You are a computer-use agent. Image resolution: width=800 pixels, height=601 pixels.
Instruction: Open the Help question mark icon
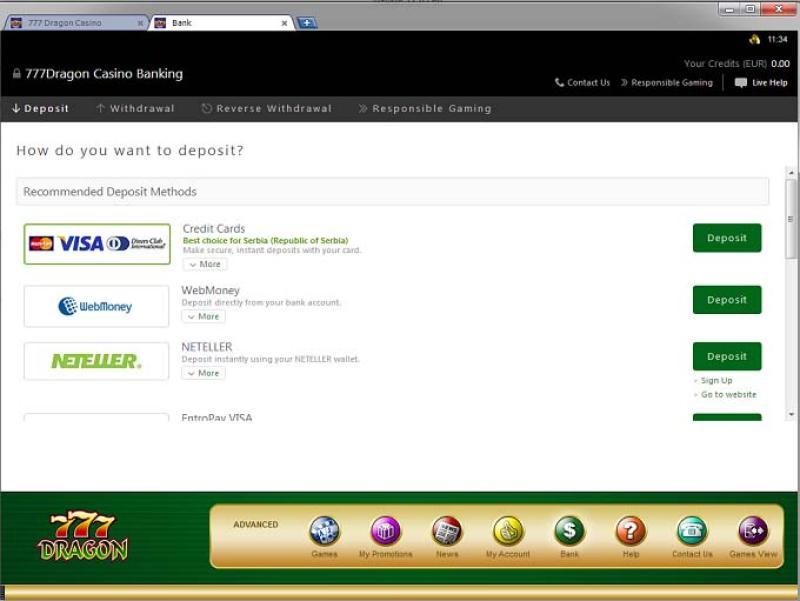(x=630, y=531)
